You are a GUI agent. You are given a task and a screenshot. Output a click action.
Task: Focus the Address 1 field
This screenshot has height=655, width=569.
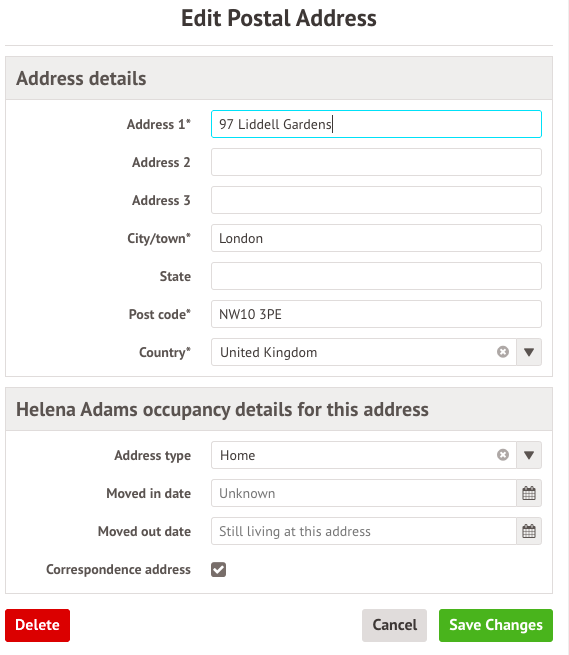376,124
